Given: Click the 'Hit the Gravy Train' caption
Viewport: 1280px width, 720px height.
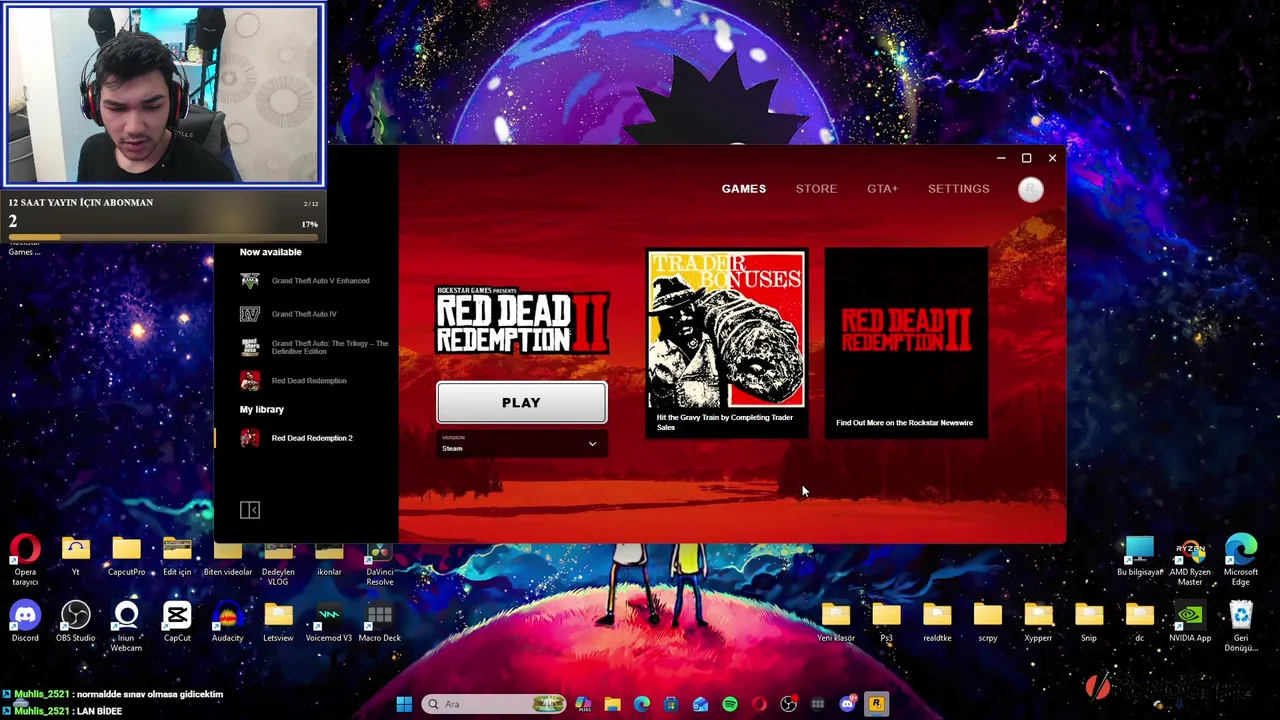Looking at the screenshot, I should [x=725, y=422].
